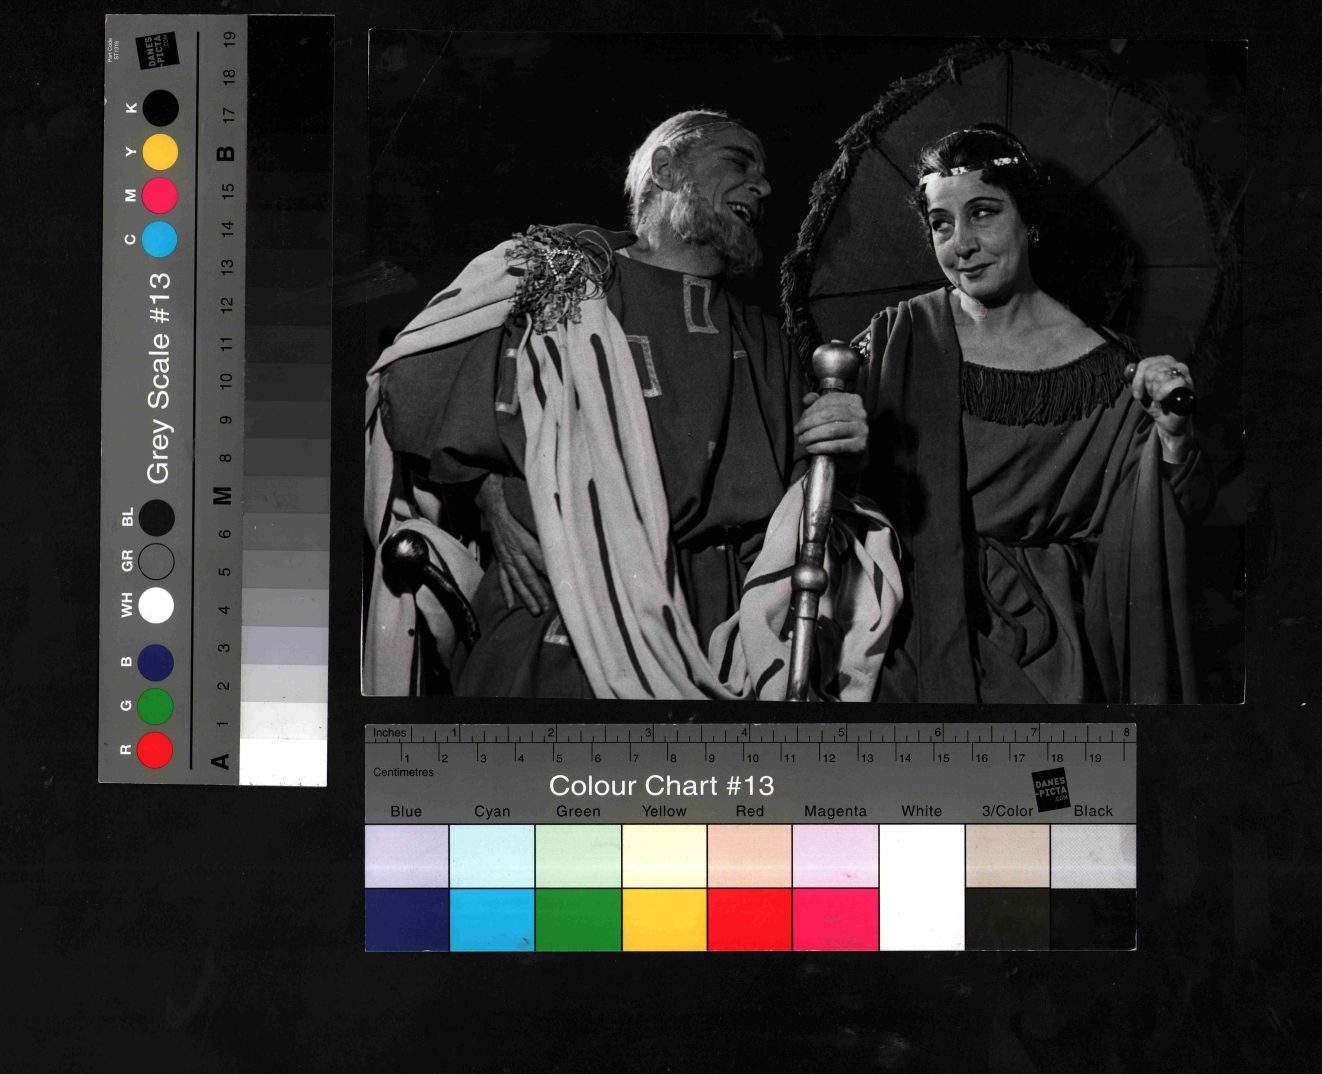Click the light pink tint under Magenta
Image resolution: width=1322 pixels, height=1074 pixels.
click(836, 856)
